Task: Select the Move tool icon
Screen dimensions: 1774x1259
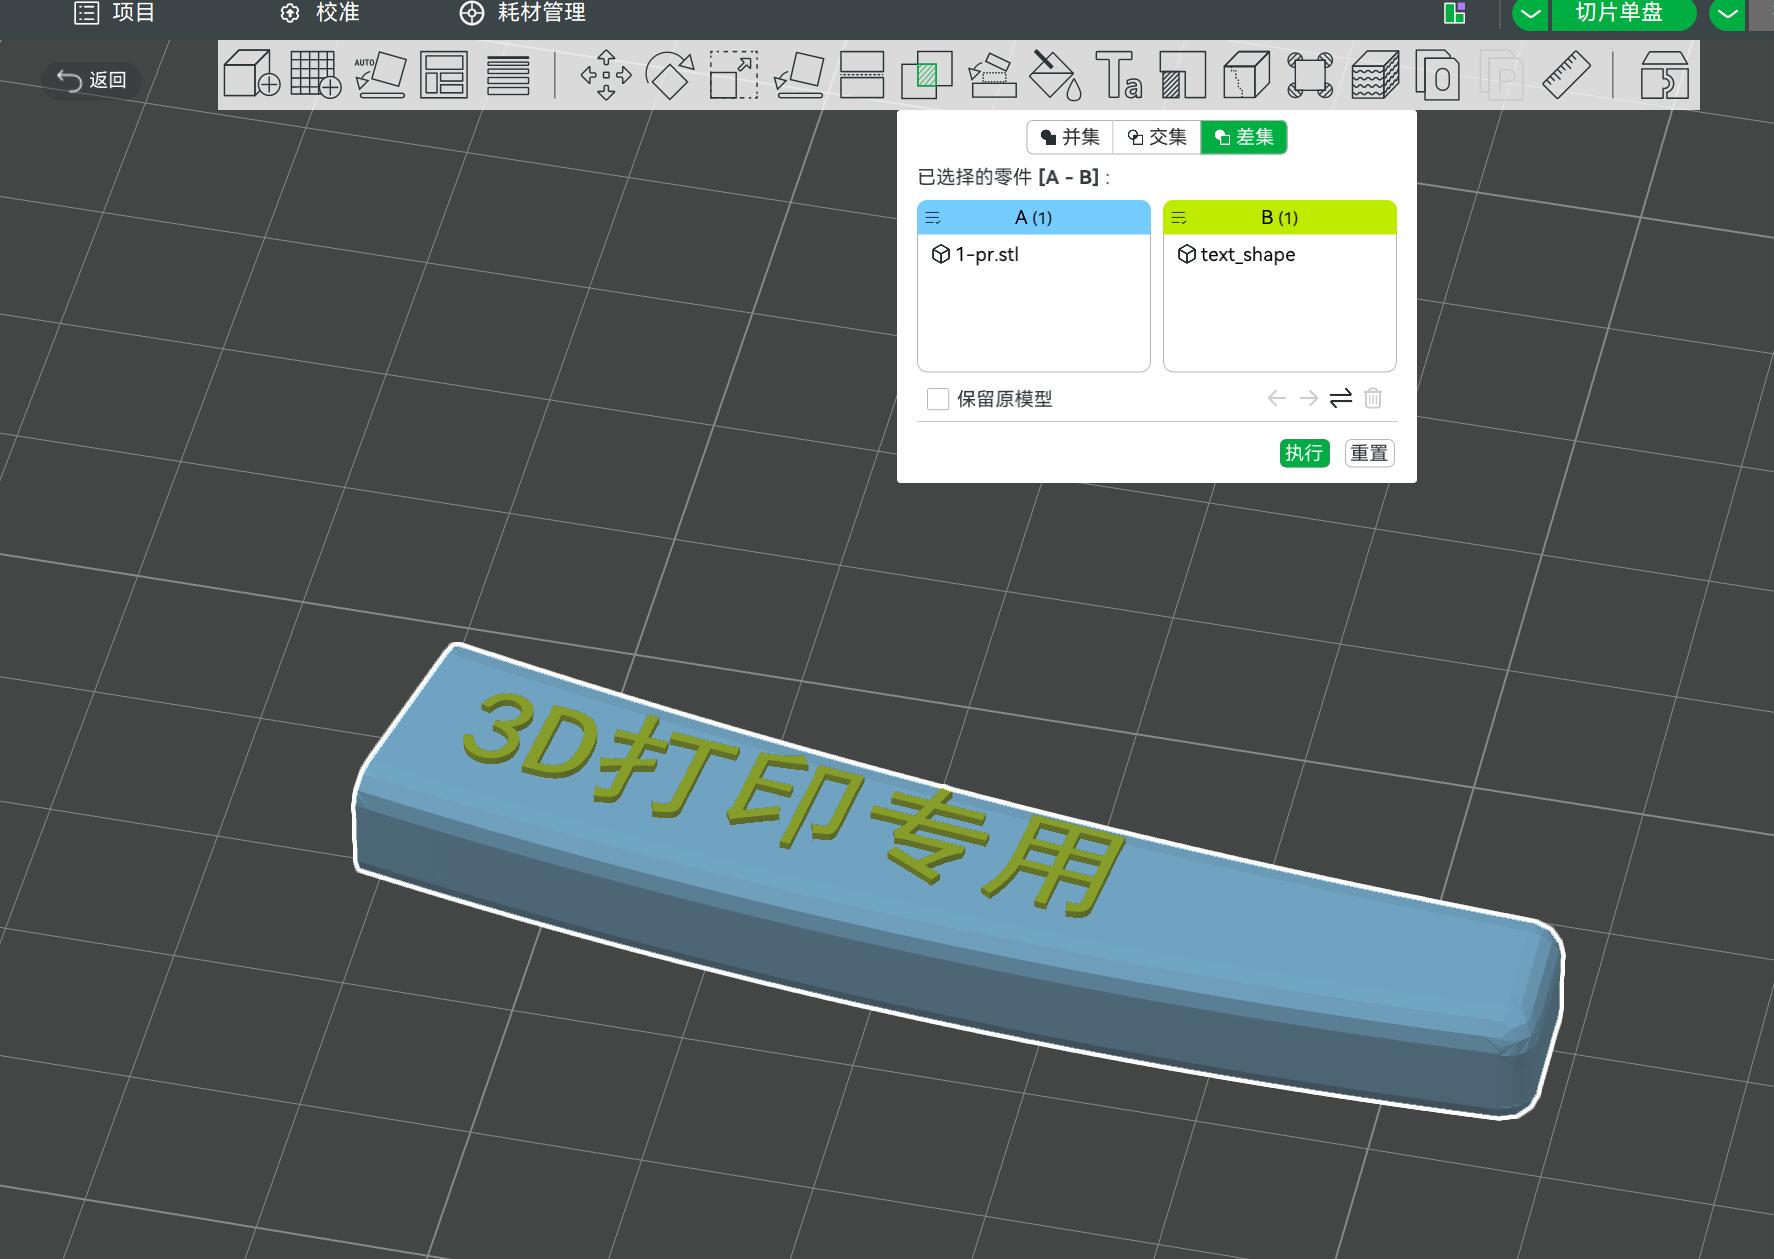Action: (x=606, y=75)
